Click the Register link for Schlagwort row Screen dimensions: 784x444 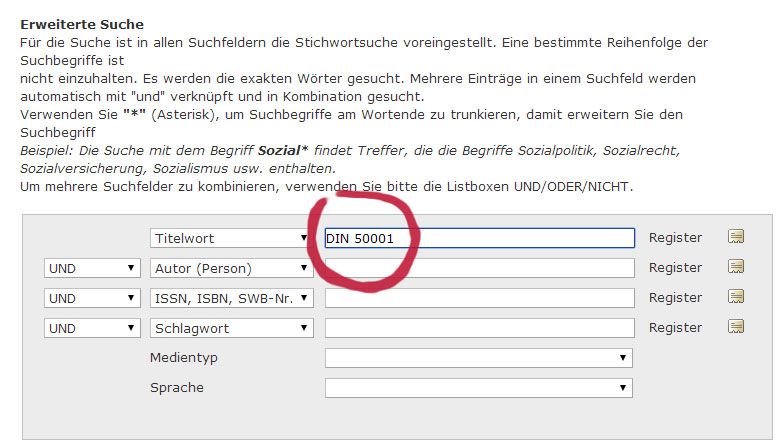click(675, 328)
